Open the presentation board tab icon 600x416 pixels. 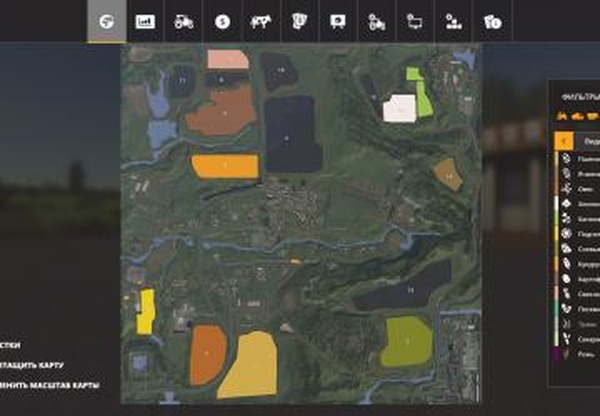point(338,21)
